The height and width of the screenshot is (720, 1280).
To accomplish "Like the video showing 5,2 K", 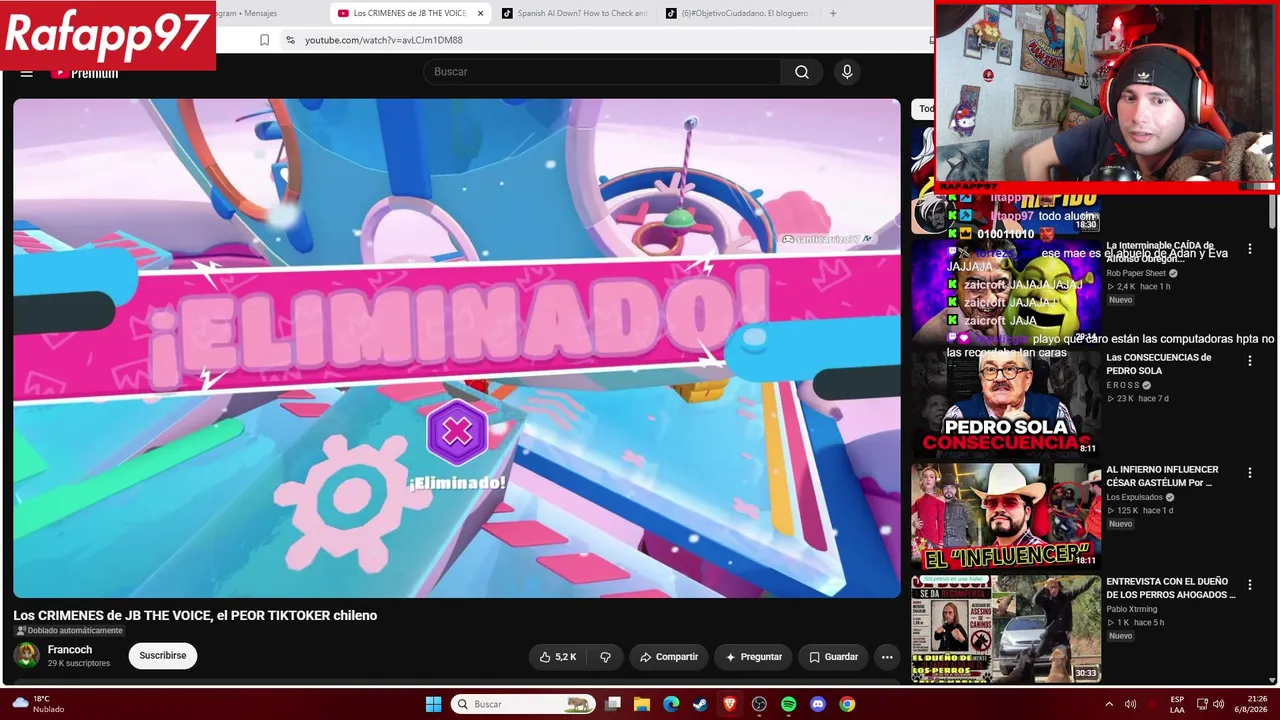I will pyautogui.click(x=558, y=657).
